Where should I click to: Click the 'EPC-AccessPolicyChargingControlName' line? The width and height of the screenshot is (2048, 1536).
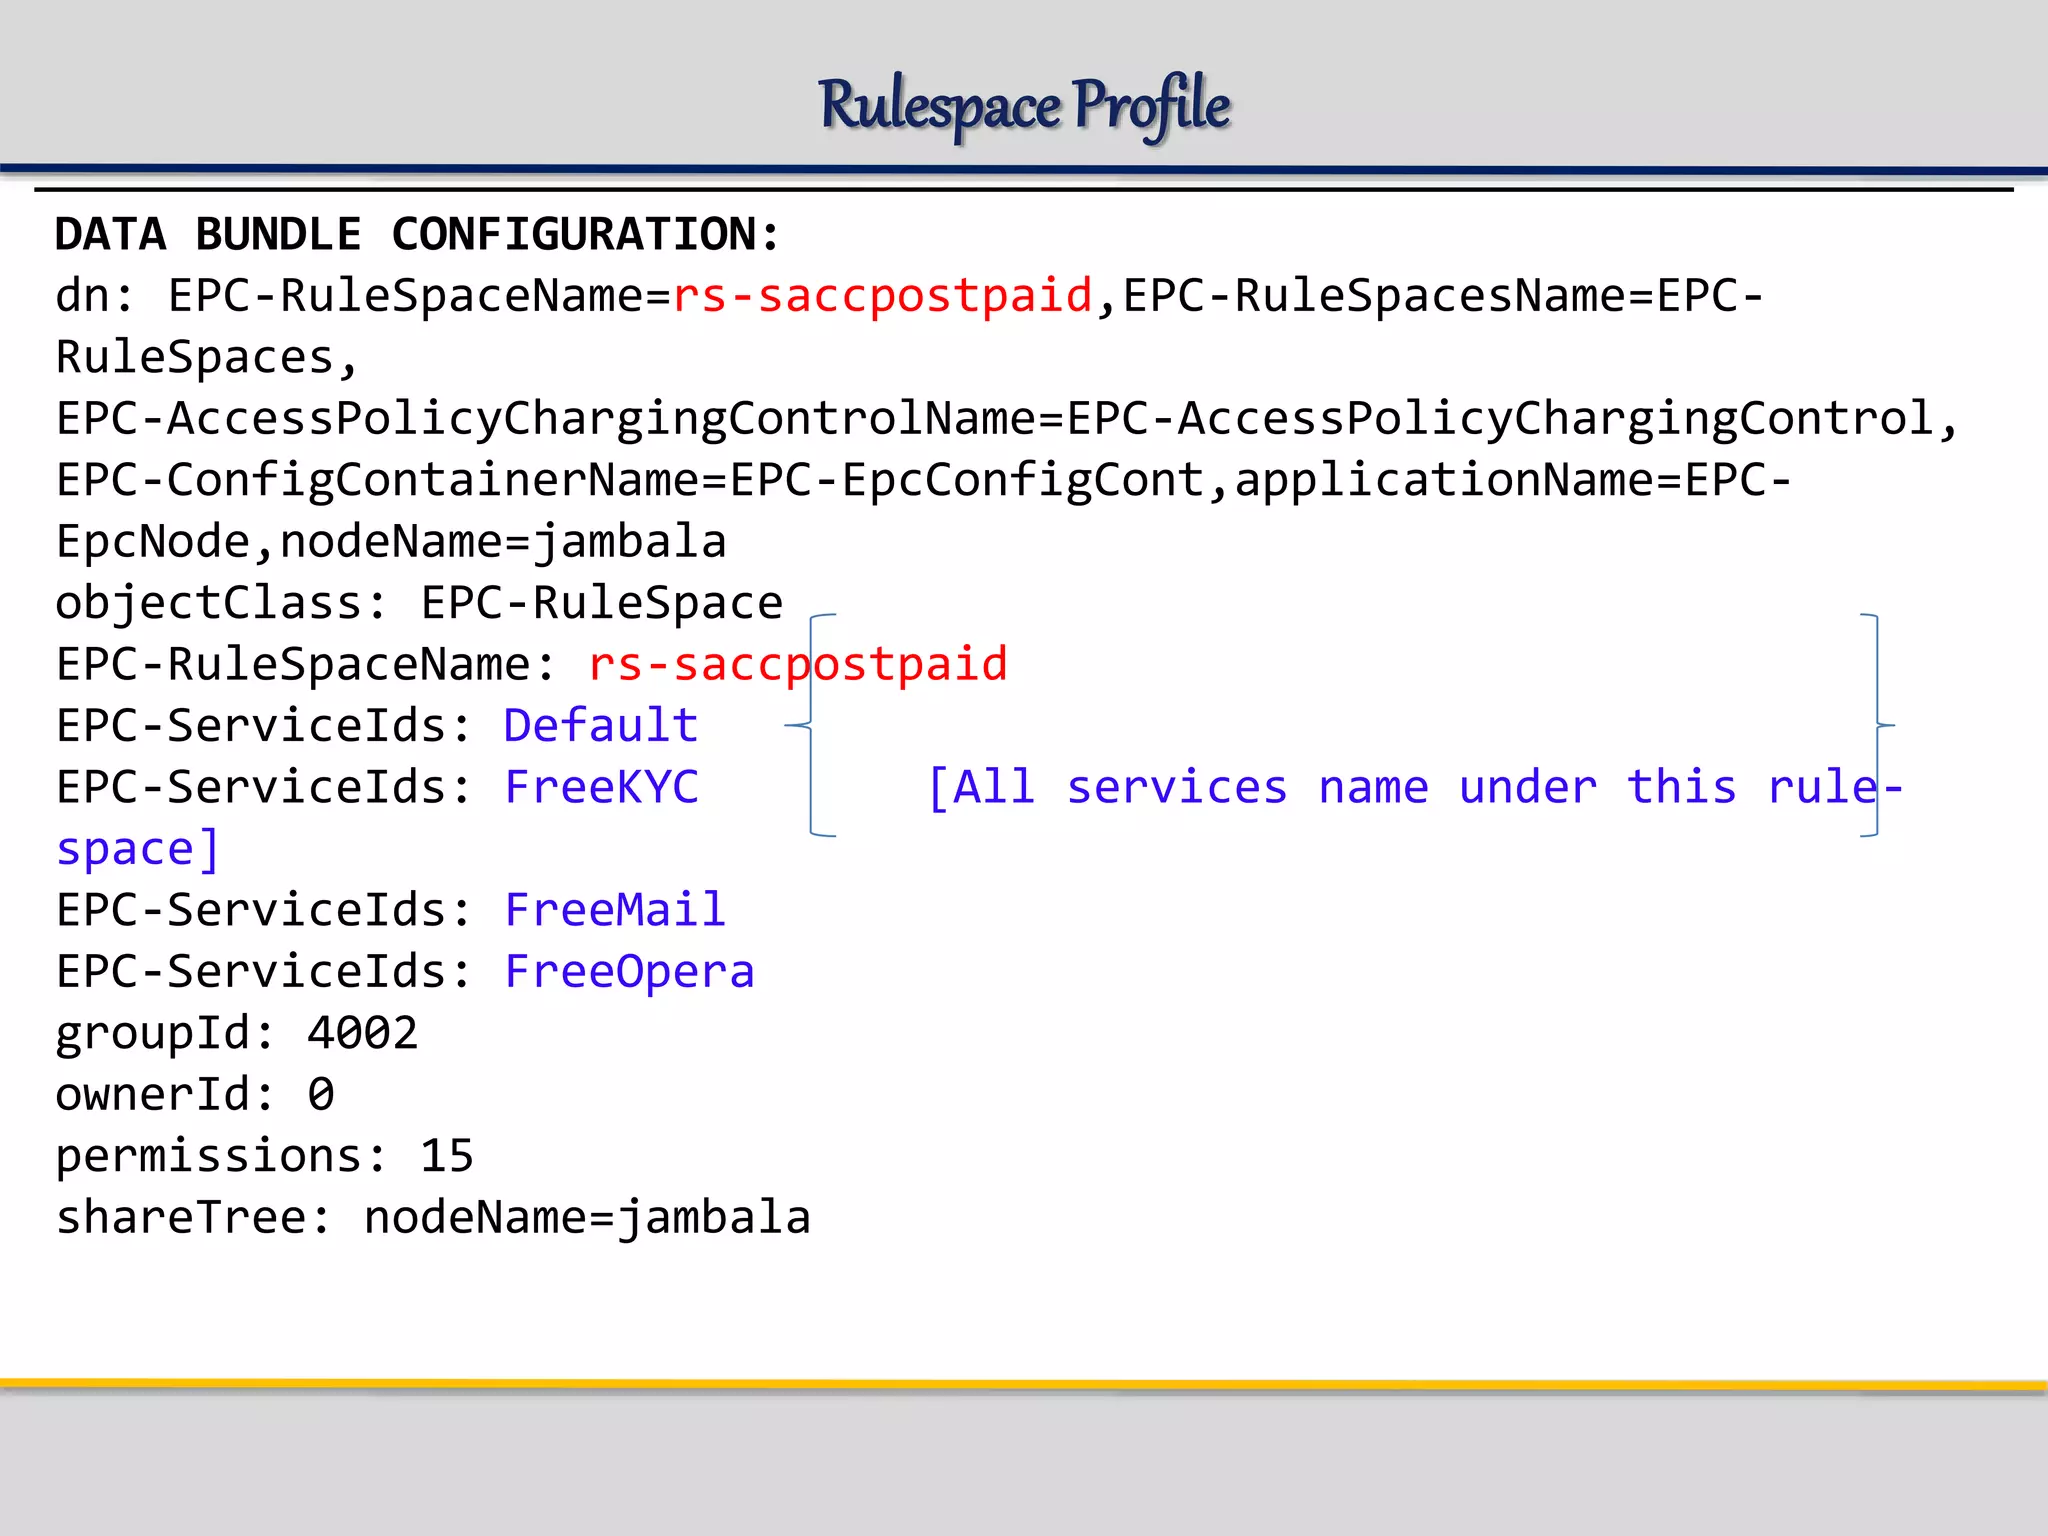tap(1007, 419)
